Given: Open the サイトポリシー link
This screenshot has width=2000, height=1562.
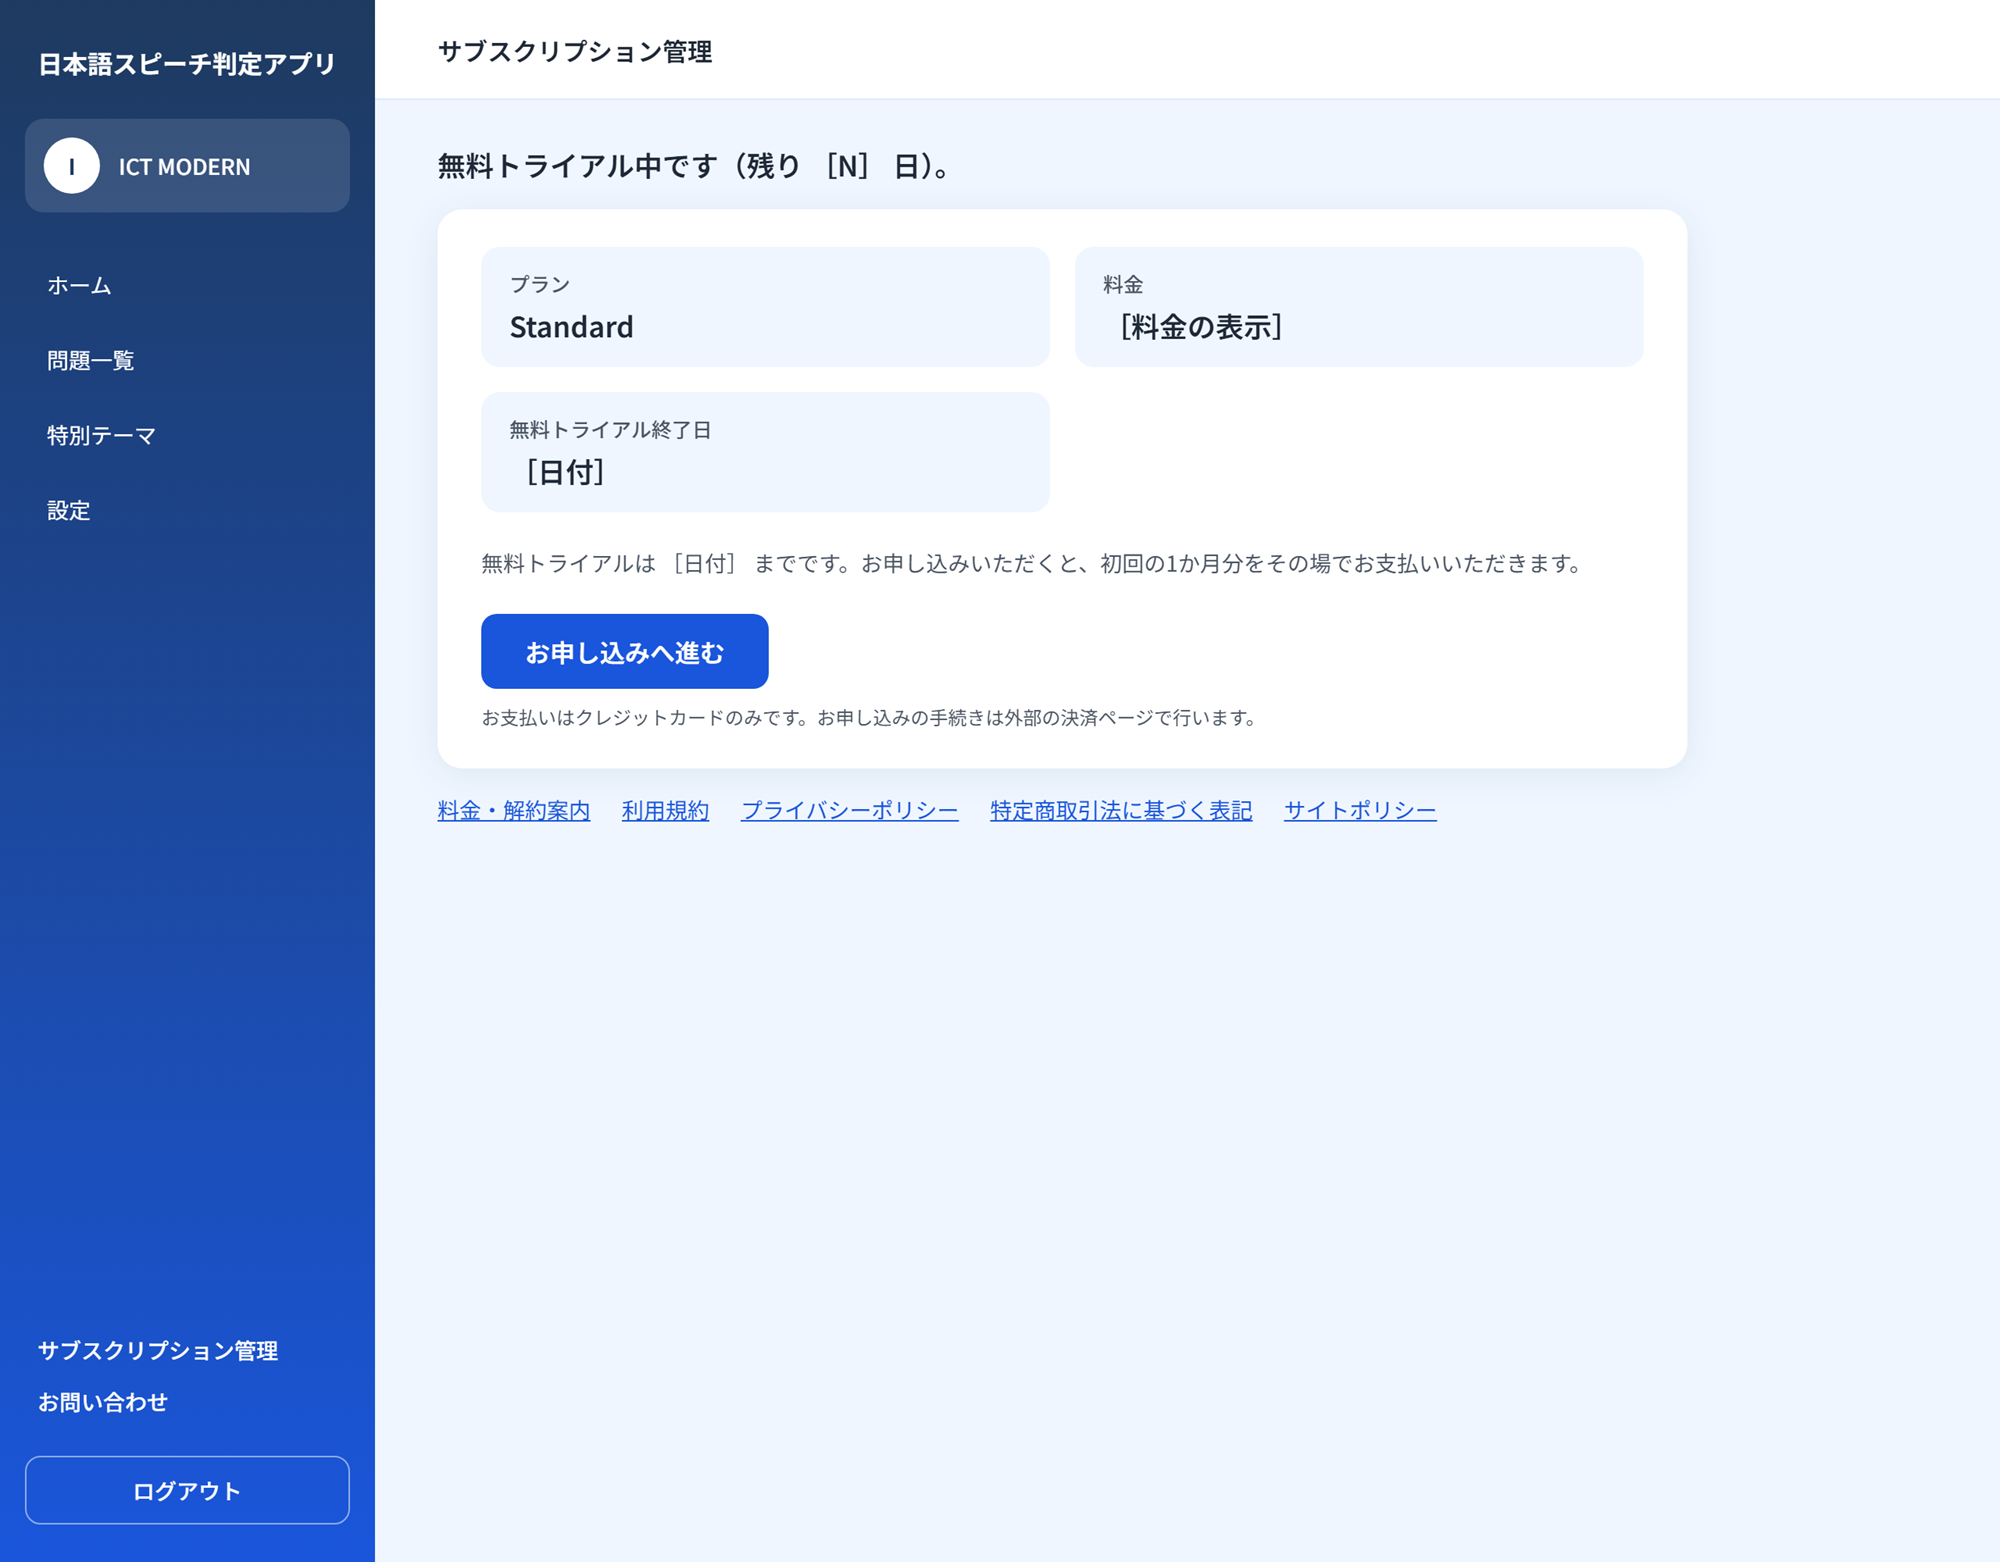Looking at the screenshot, I should [x=1360, y=810].
